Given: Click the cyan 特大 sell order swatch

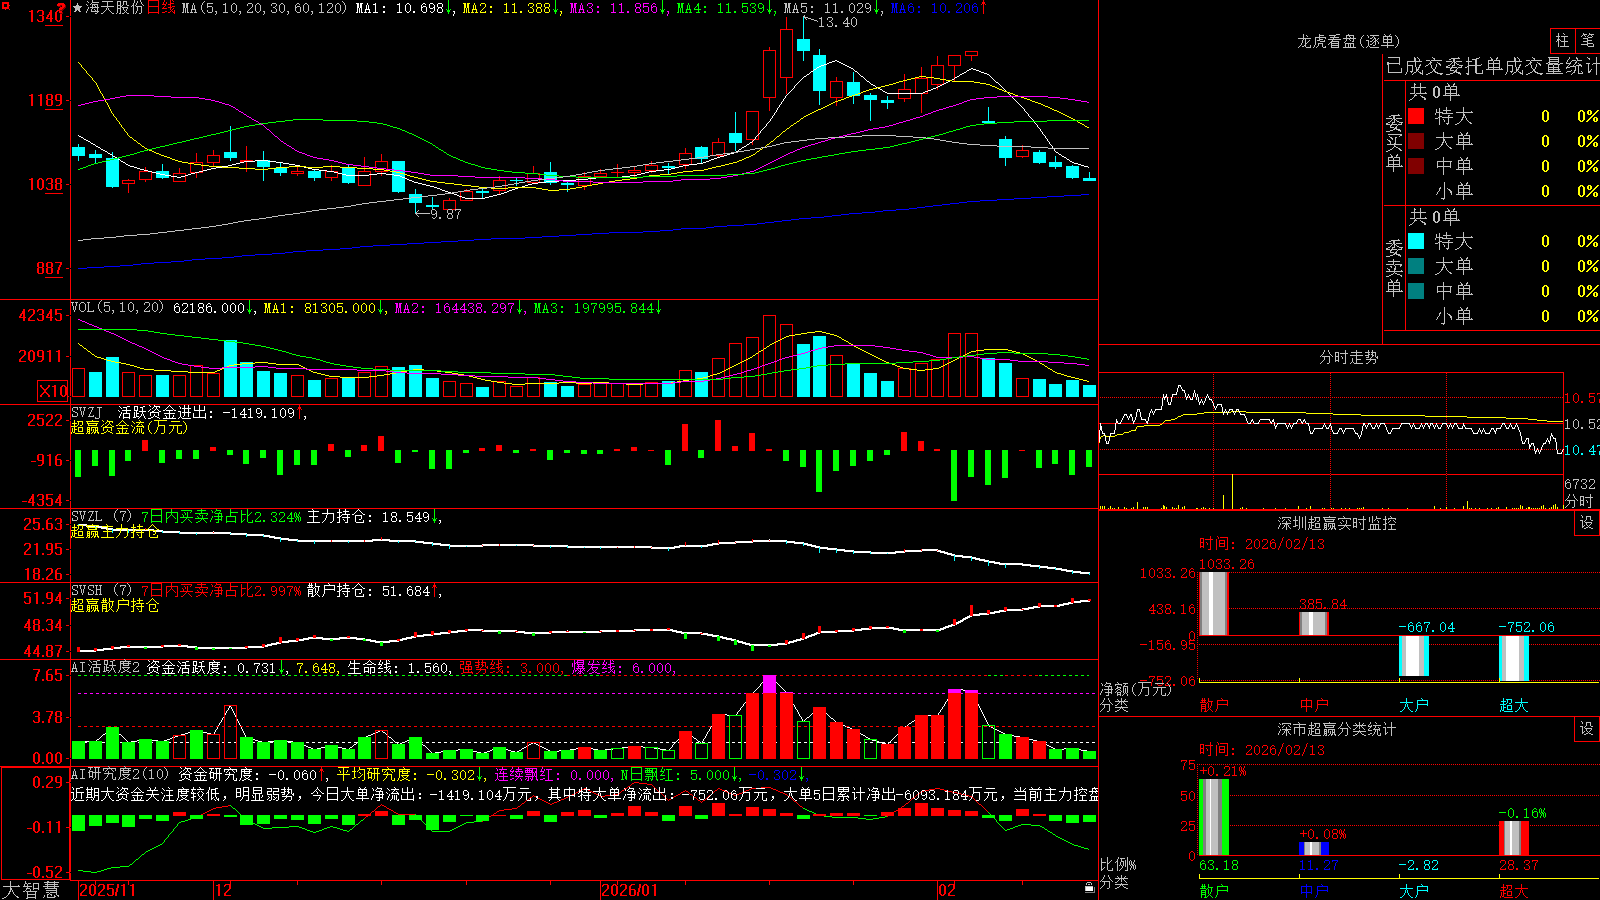Looking at the screenshot, I should click(1416, 241).
